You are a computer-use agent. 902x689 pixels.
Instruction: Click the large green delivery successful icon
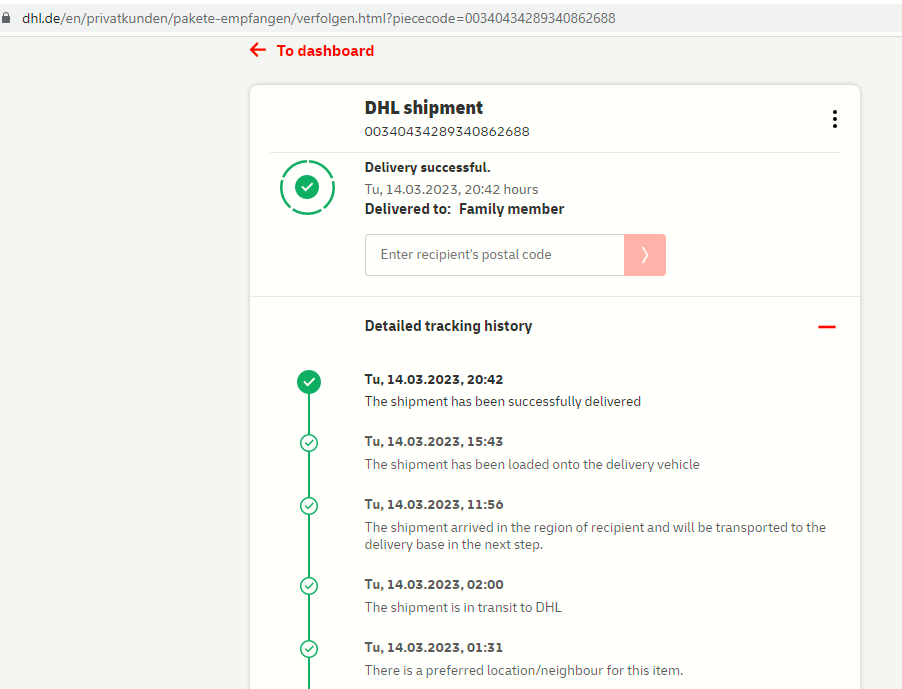click(x=307, y=187)
